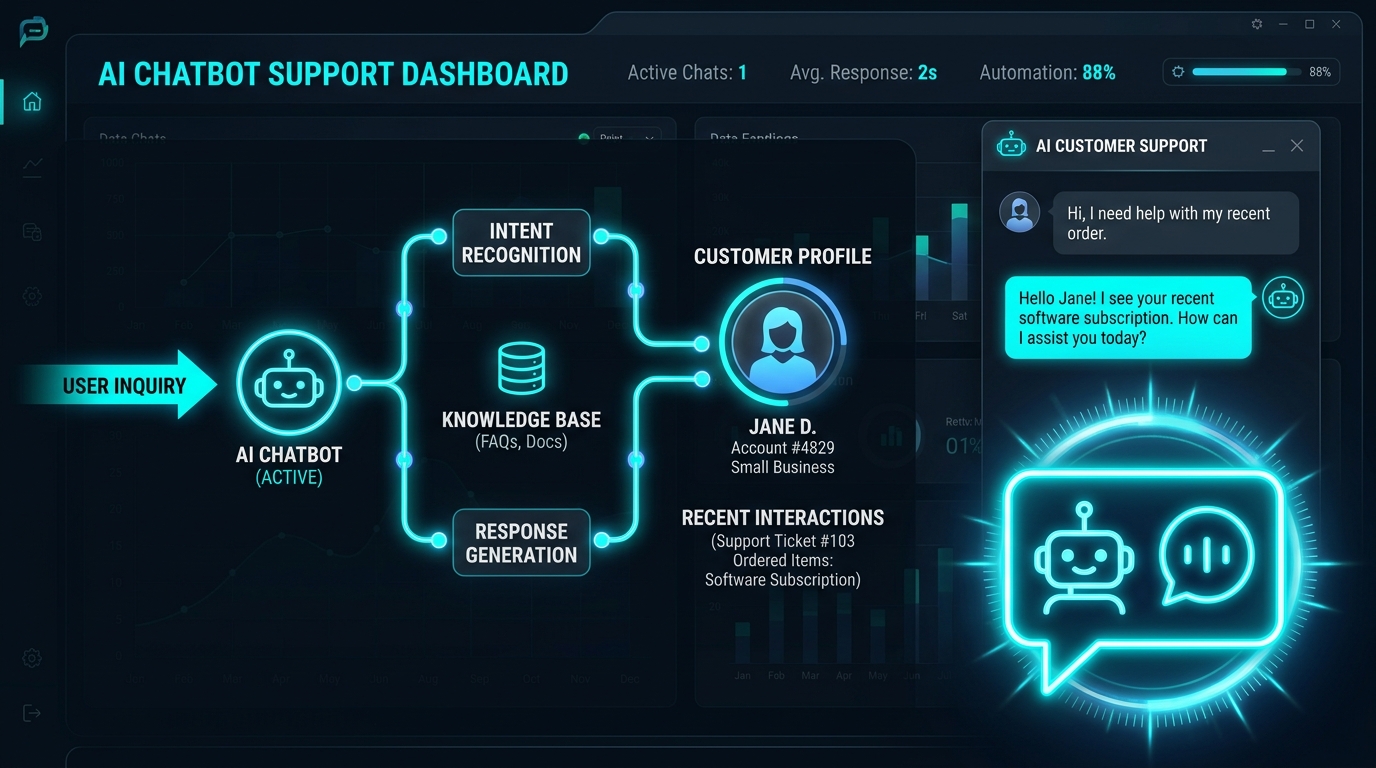Screen dimensions: 1376x768
Task: Click the Intent Recognition node
Action: [x=521, y=242]
